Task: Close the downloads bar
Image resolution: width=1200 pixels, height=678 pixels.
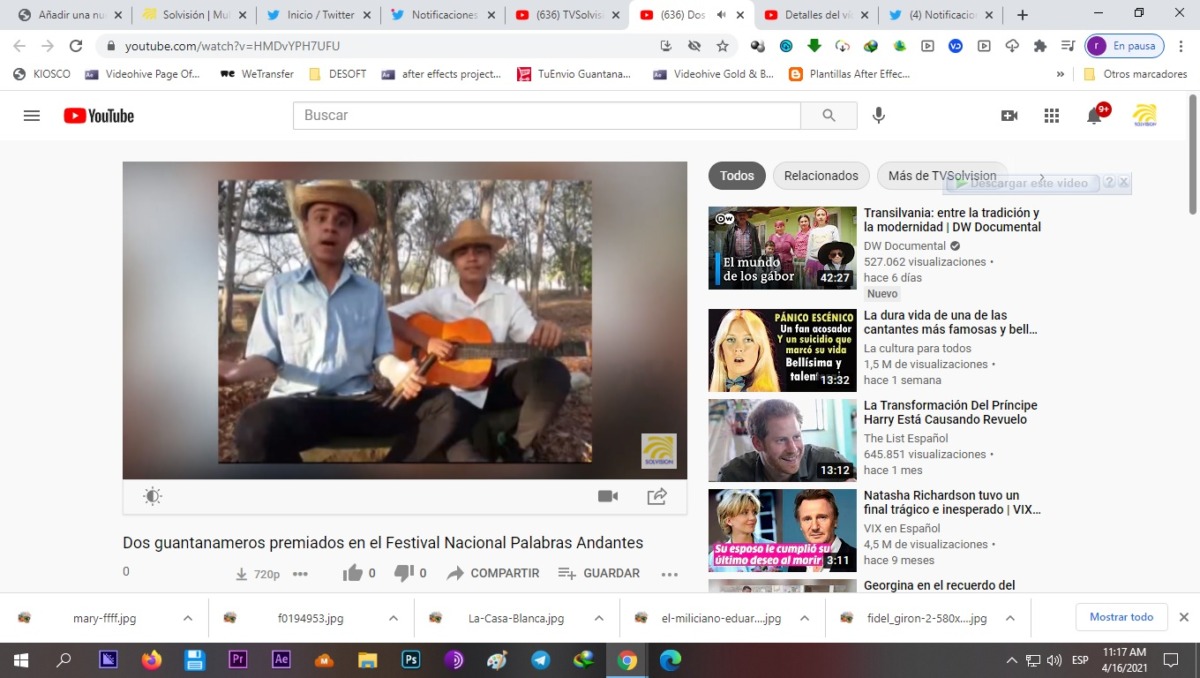Action: [x=1184, y=617]
